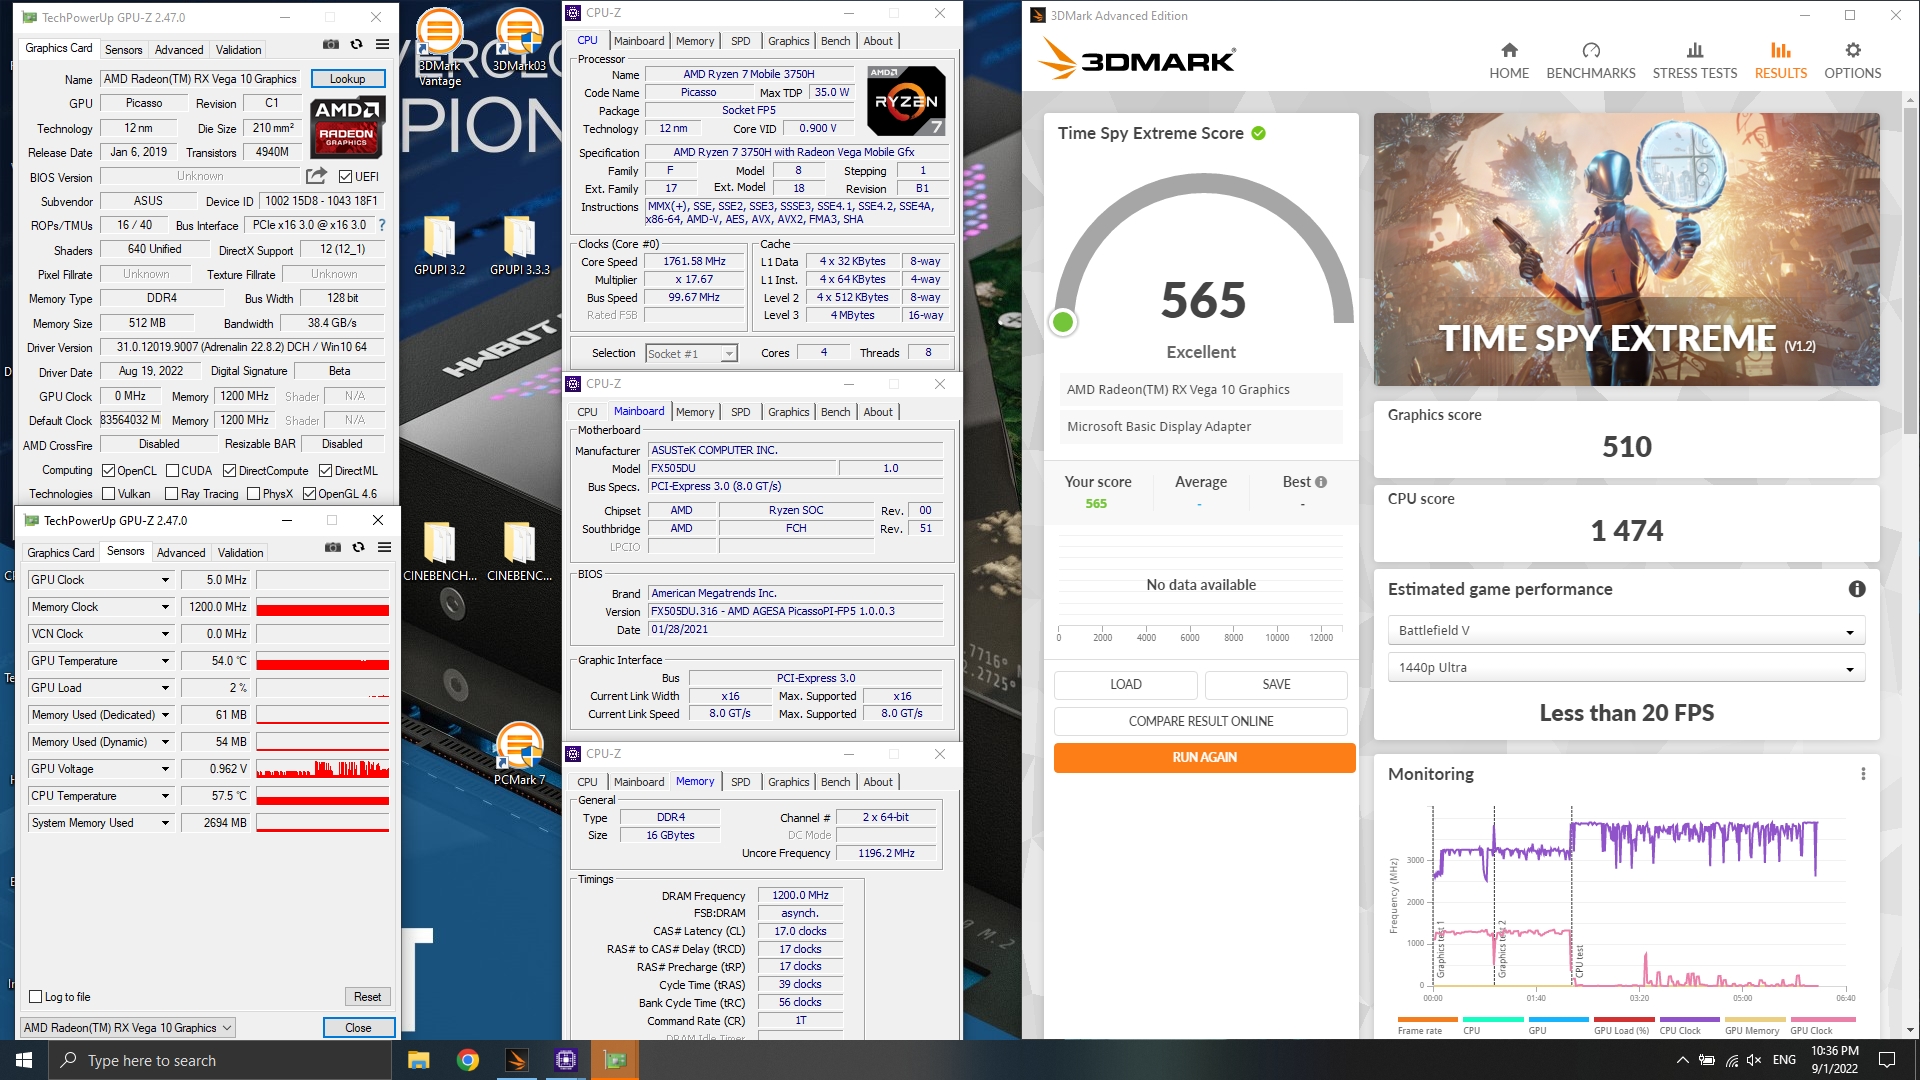1920x1080 pixels.
Task: Open Socket #1 selection dropdown in CPU-Z
Action: 691,354
